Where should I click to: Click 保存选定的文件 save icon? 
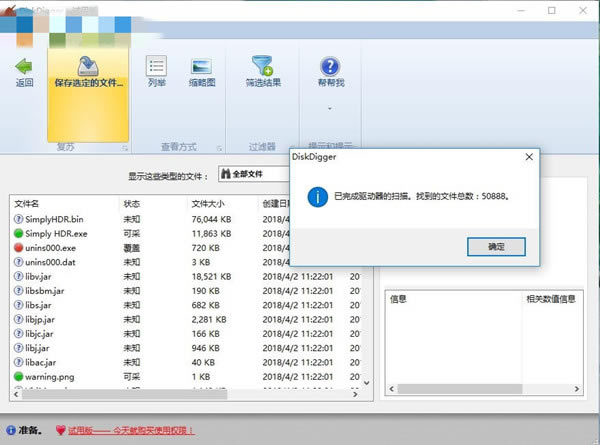(88, 66)
